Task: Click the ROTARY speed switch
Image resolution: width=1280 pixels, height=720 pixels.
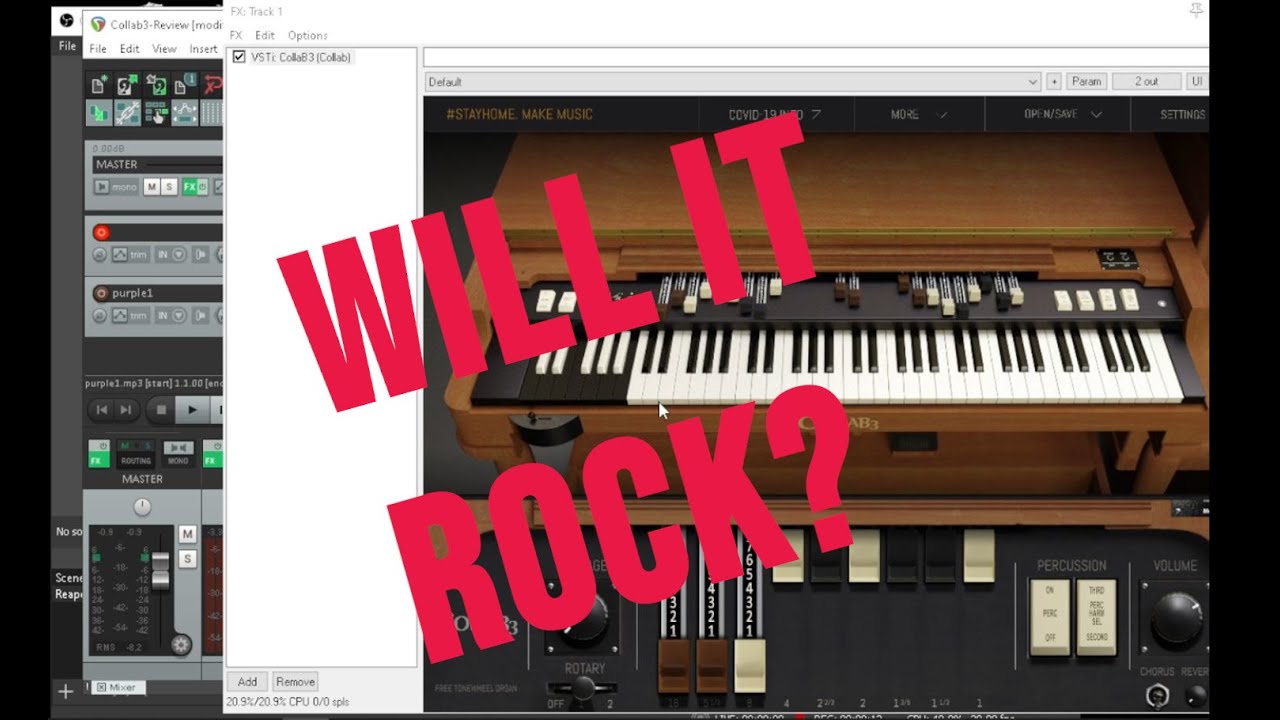Action: click(x=583, y=687)
